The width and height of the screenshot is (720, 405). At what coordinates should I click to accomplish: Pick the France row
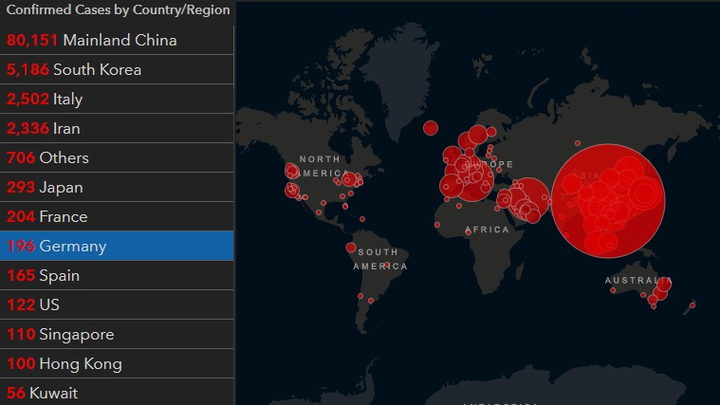pos(117,216)
